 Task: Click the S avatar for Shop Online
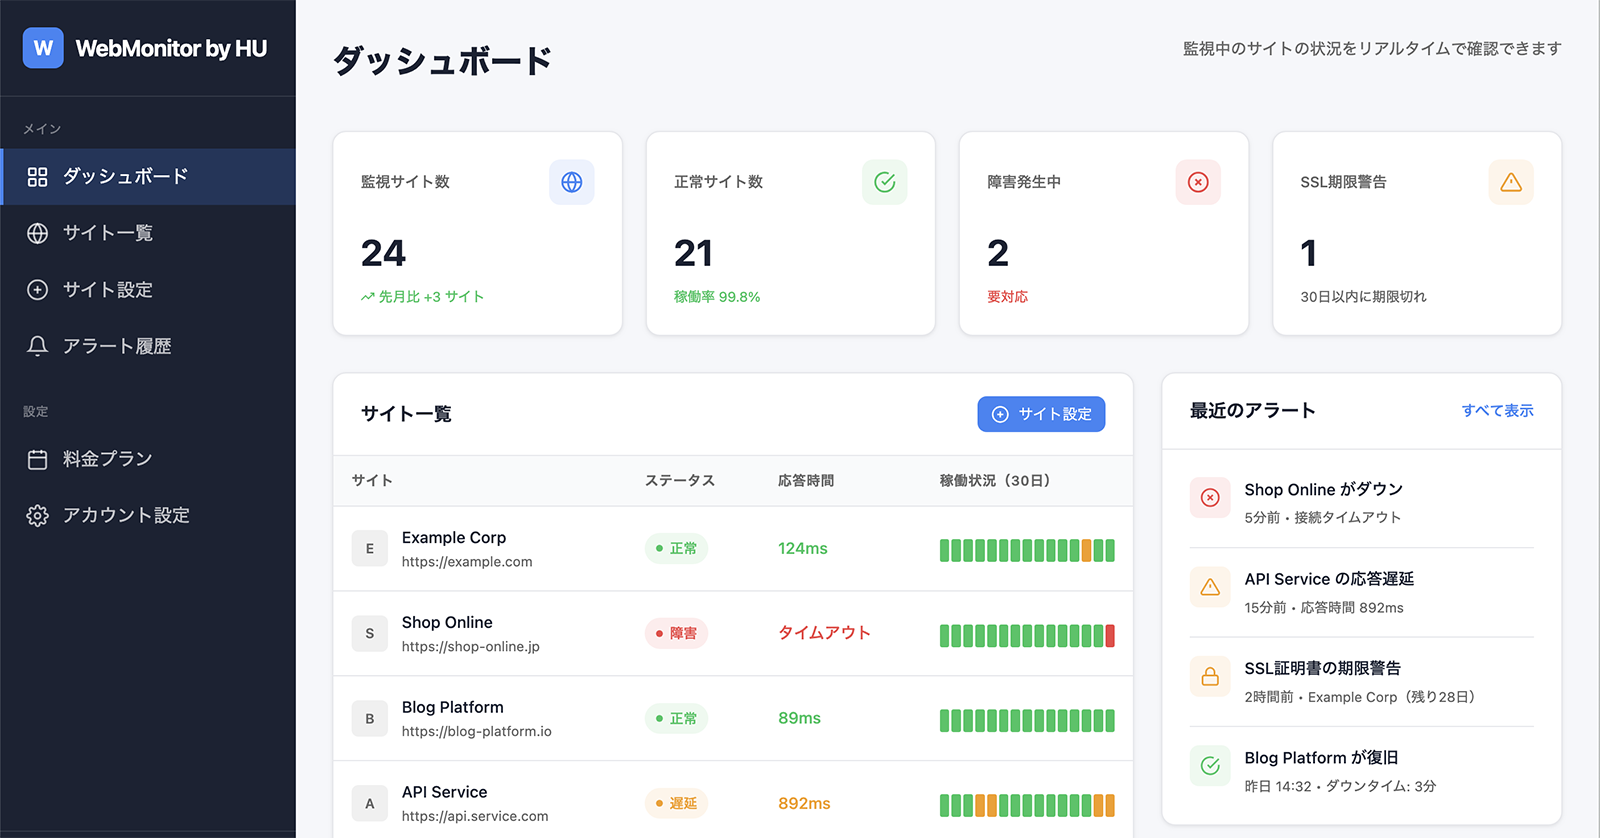point(370,634)
